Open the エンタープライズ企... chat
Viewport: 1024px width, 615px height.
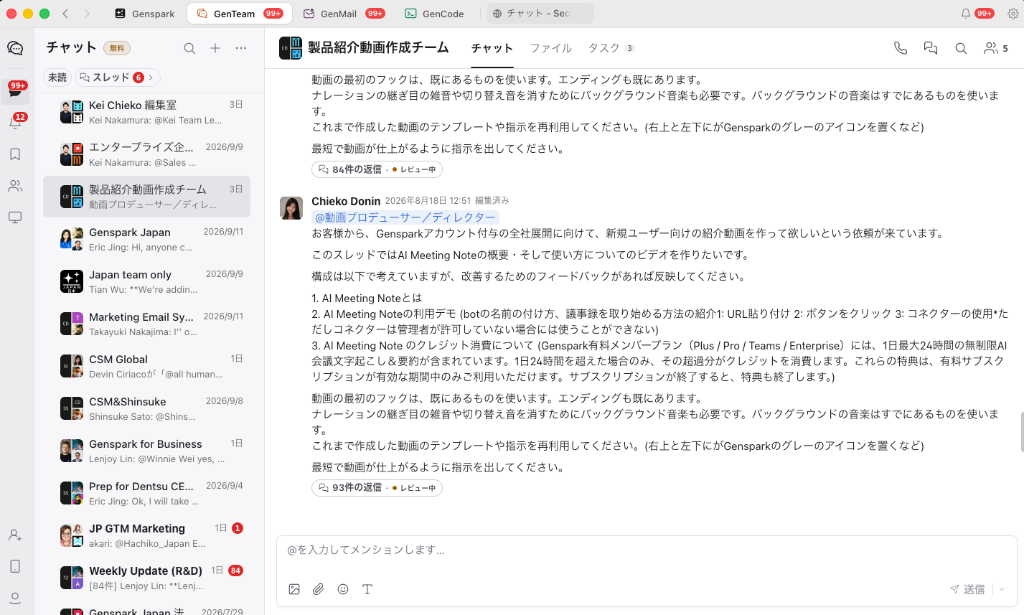pyautogui.click(x=146, y=154)
